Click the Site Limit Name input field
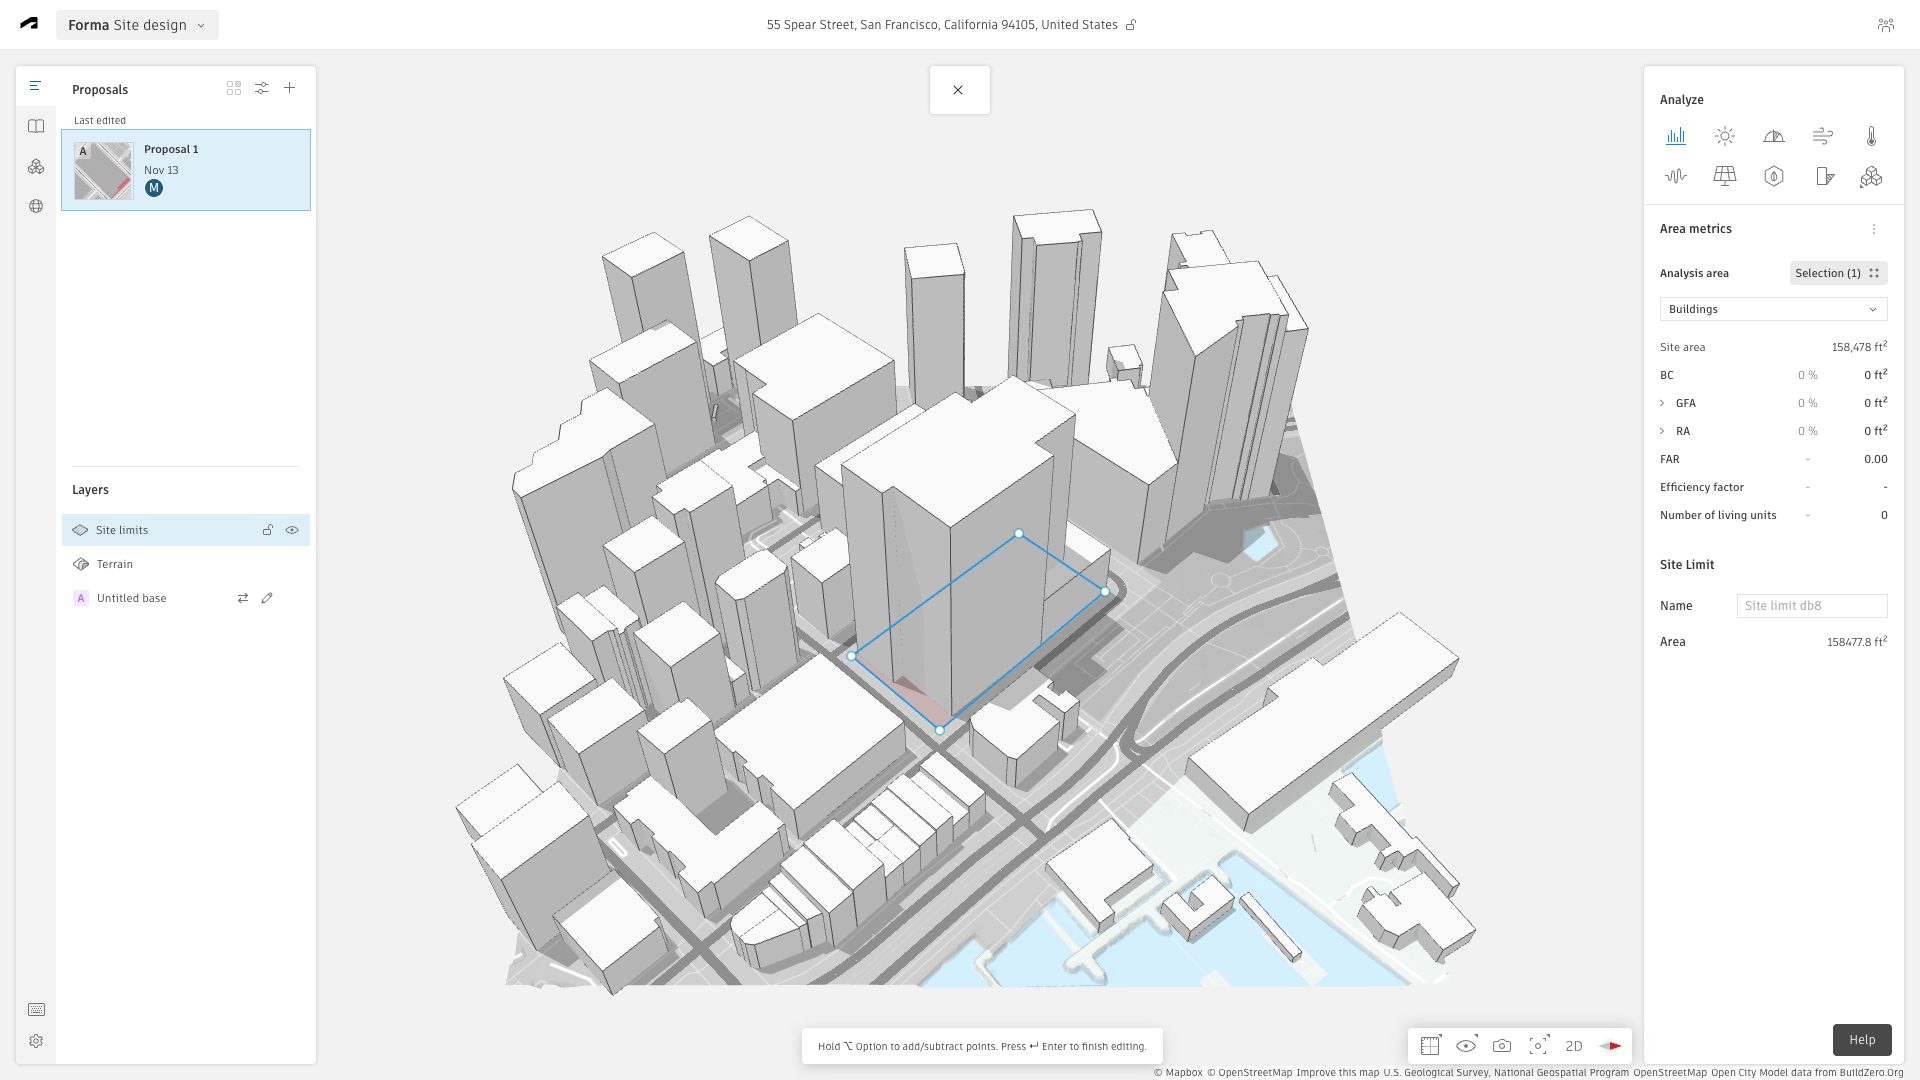The image size is (1920, 1080). click(x=1811, y=606)
